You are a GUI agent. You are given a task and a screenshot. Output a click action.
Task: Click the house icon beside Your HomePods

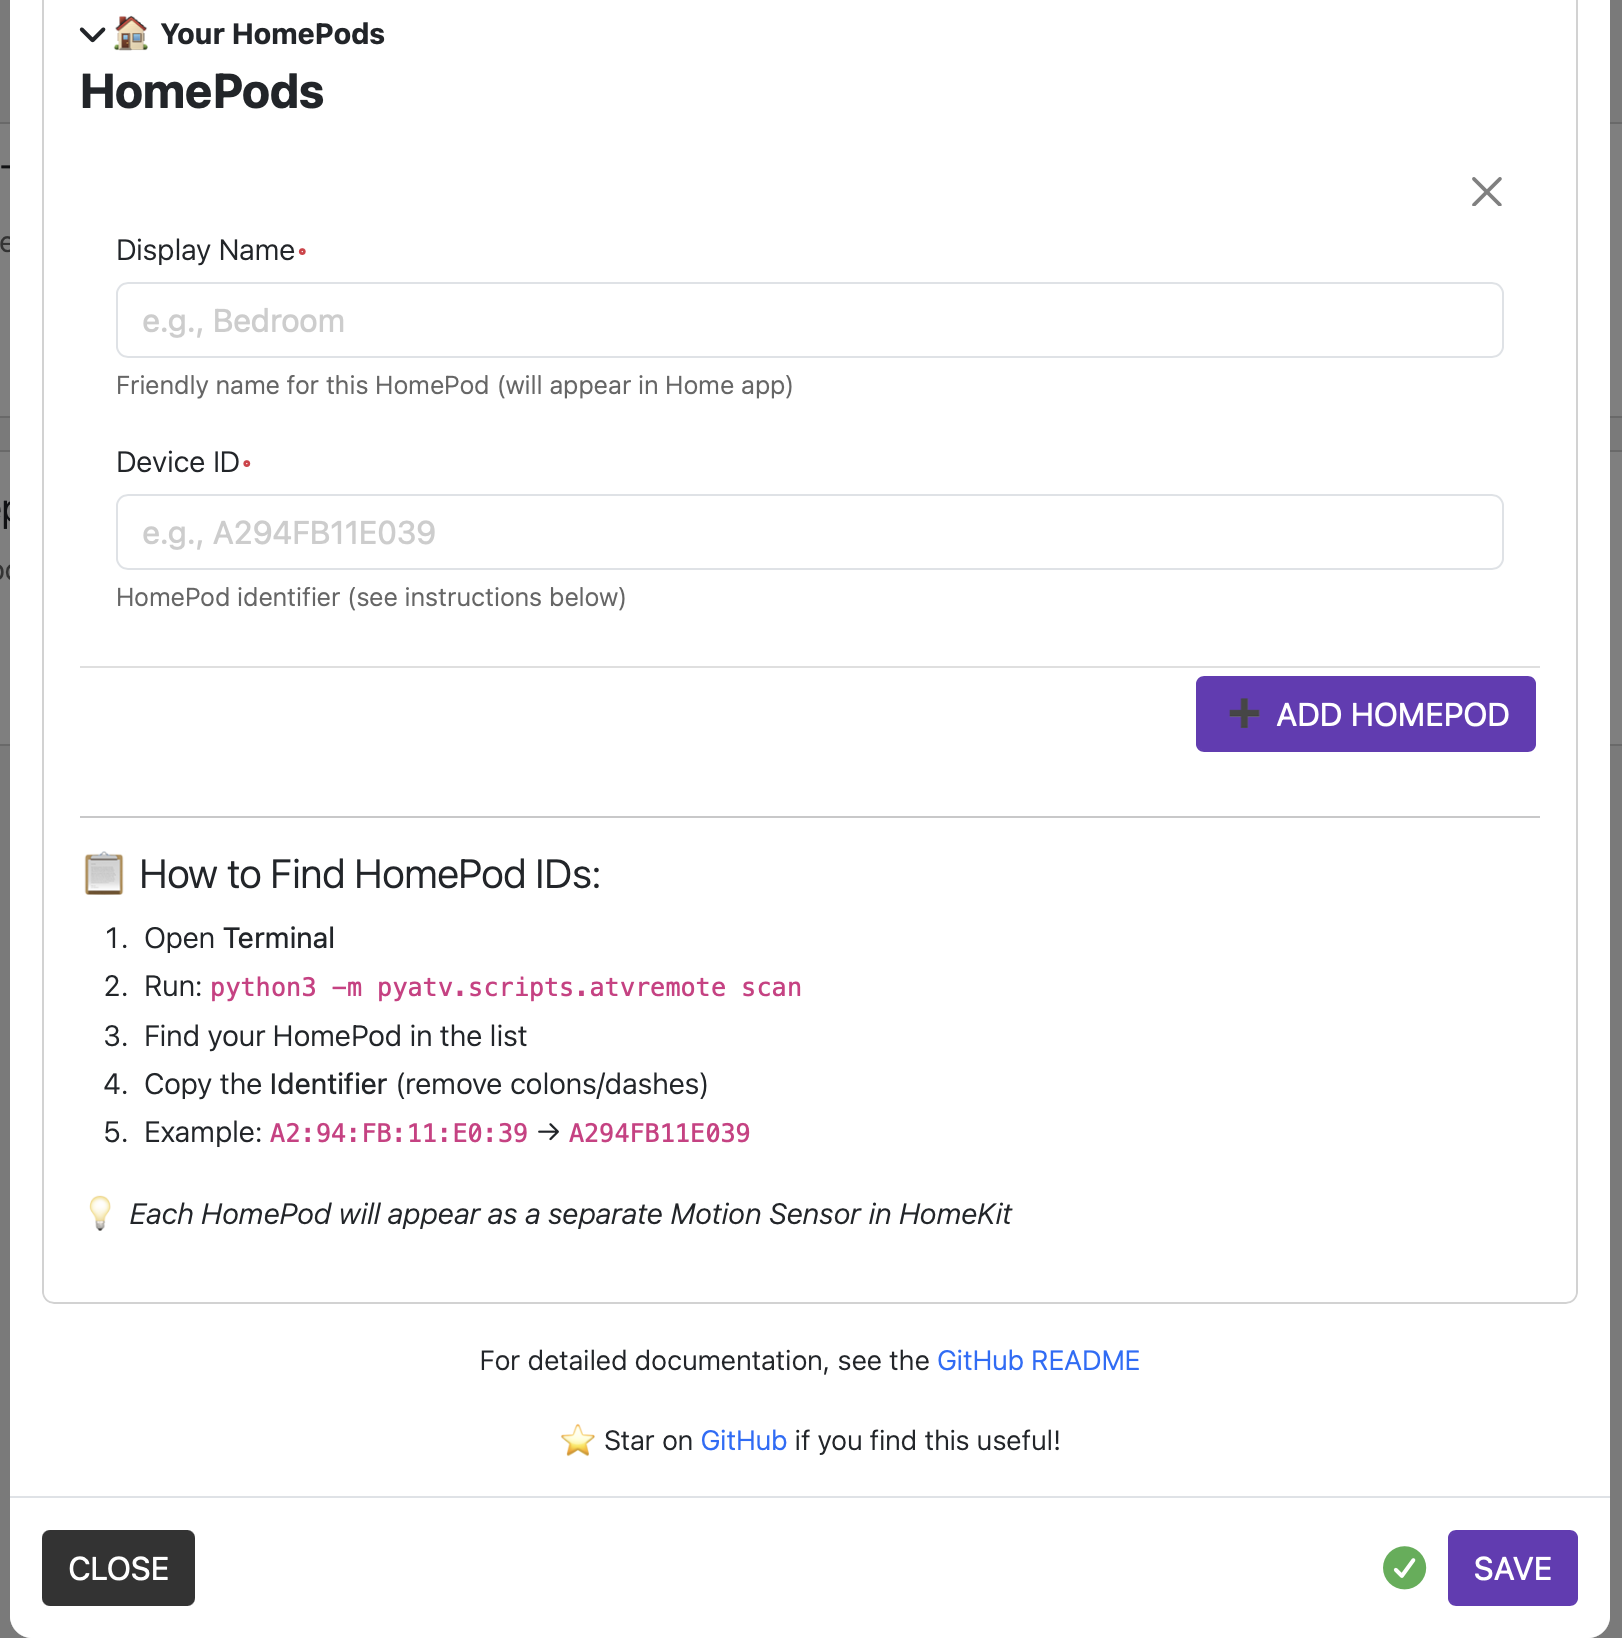131,33
